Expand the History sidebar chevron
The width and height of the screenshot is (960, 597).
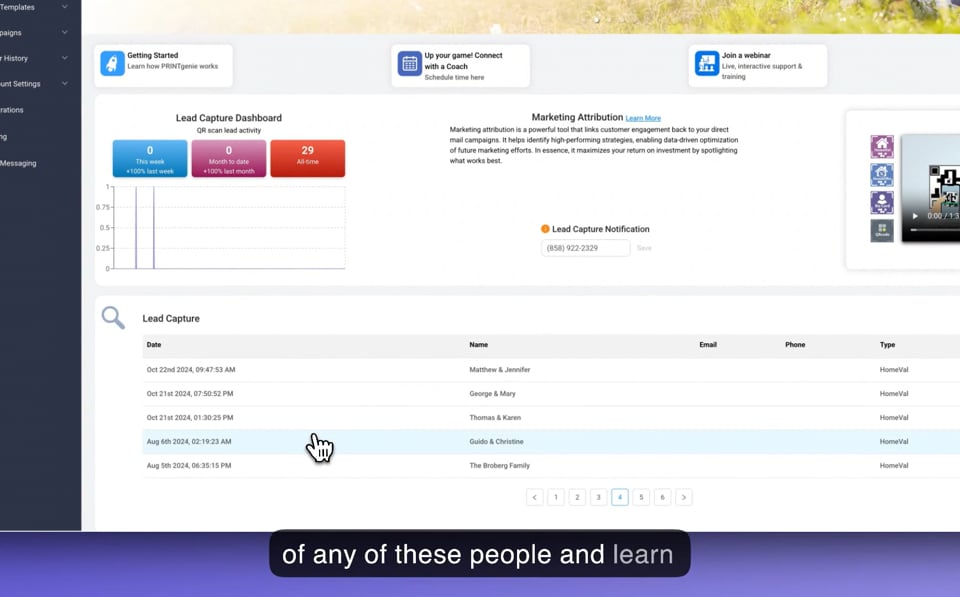64,58
